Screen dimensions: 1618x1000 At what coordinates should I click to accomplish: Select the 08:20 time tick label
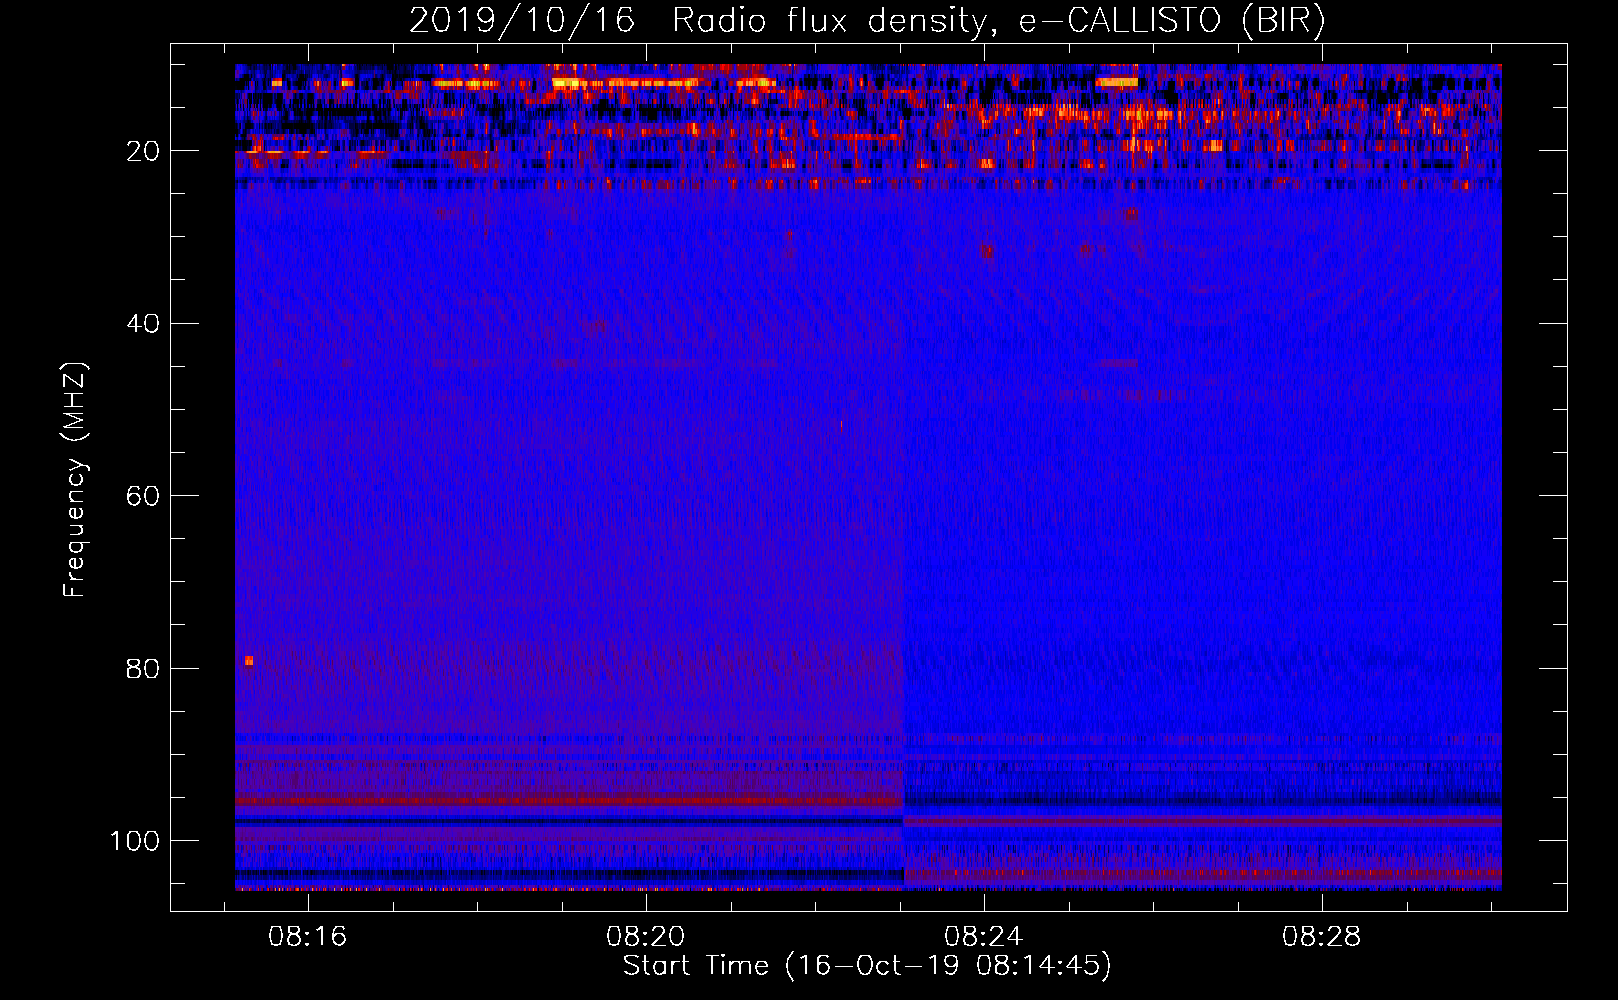[646, 937]
